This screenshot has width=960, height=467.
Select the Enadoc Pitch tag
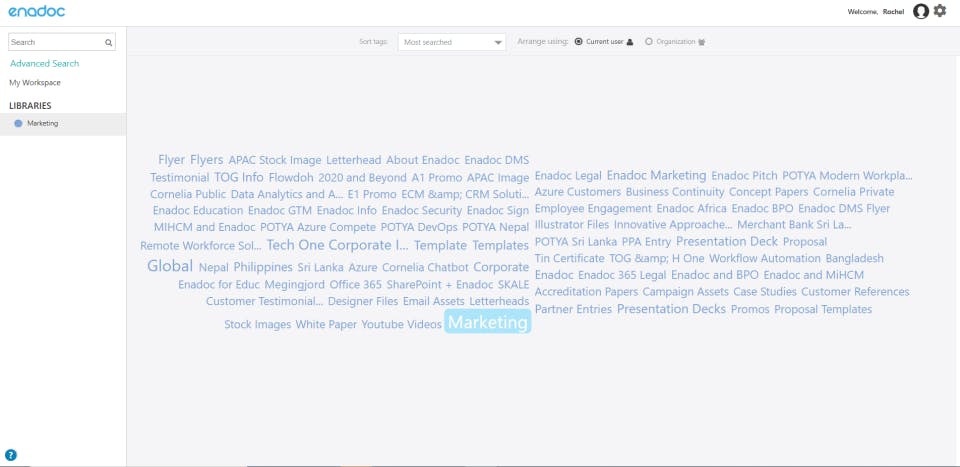click(x=744, y=176)
